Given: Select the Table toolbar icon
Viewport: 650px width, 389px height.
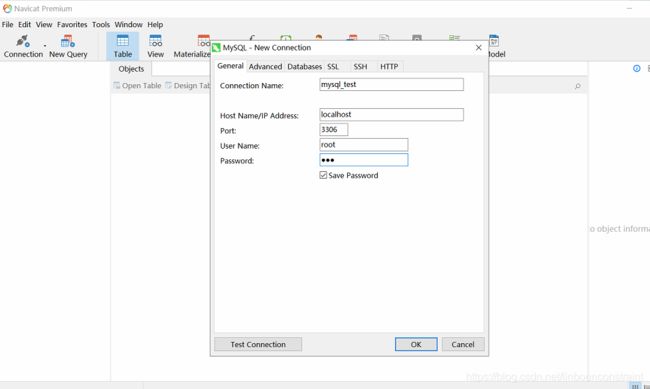Looking at the screenshot, I should (x=123, y=46).
